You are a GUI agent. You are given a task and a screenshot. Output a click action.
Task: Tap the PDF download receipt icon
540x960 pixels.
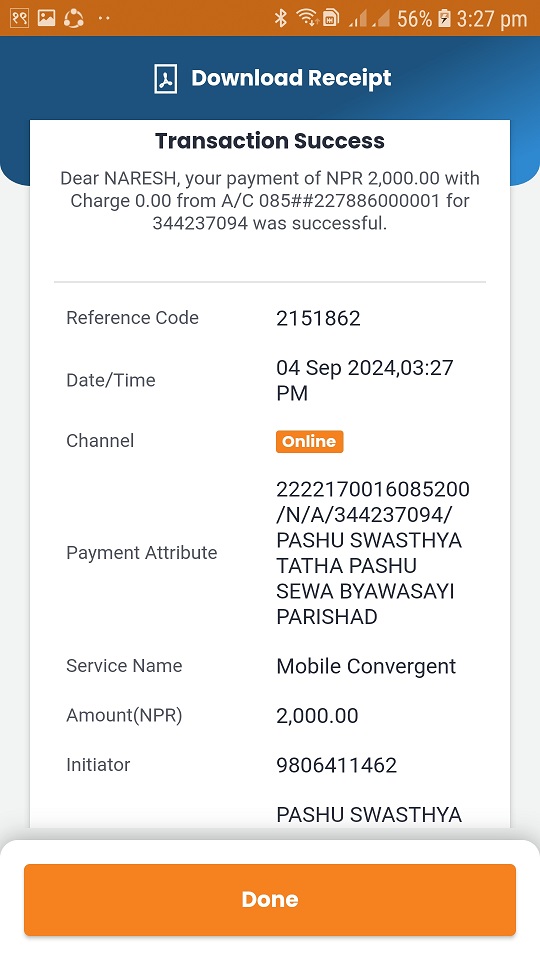point(165,78)
